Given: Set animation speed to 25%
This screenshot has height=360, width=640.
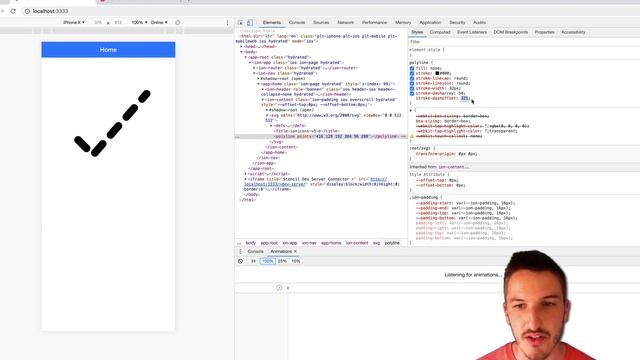Looking at the screenshot, I should [282, 261].
